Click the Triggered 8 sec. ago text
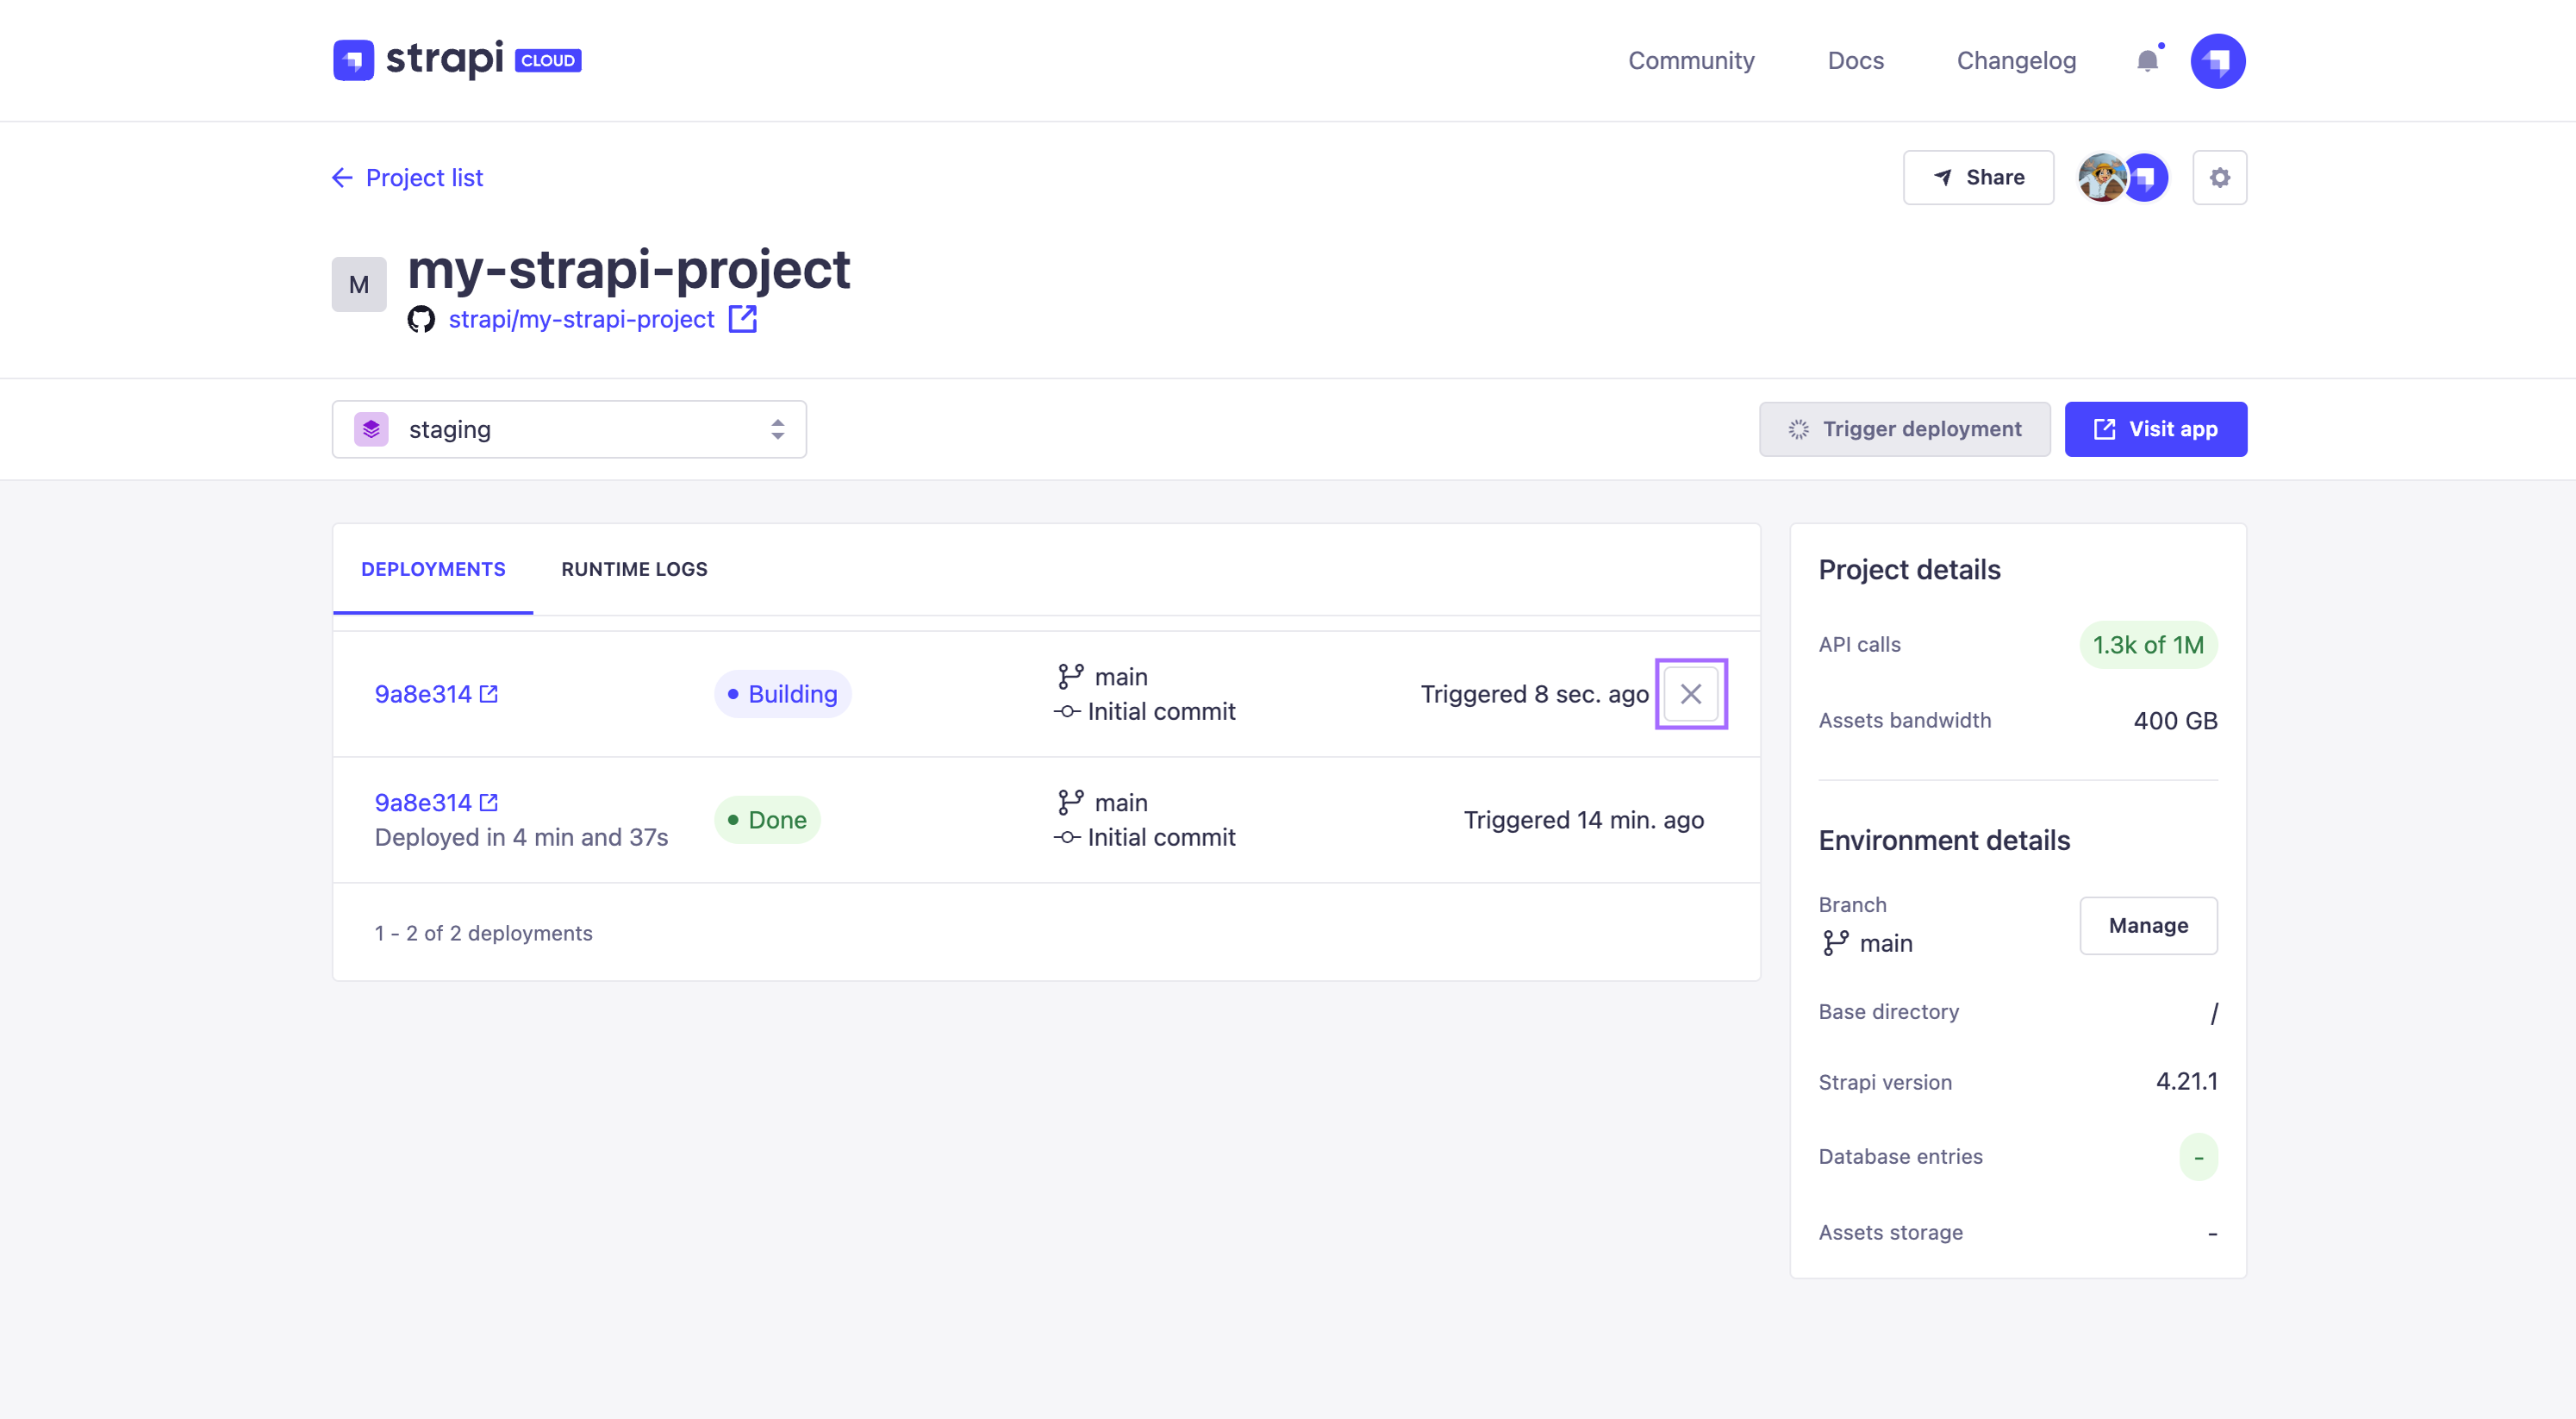2576x1419 pixels. (x=1535, y=694)
